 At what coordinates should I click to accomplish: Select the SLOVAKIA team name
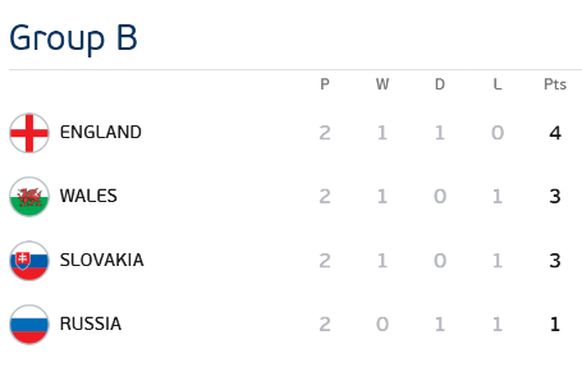tap(102, 260)
